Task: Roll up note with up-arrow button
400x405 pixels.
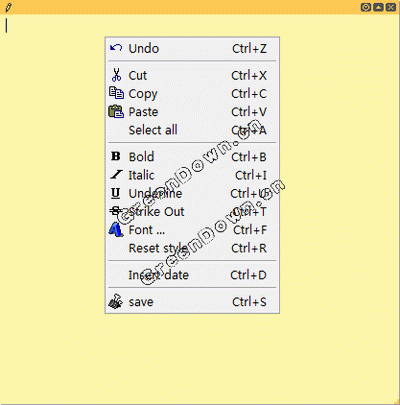Action: (x=378, y=7)
